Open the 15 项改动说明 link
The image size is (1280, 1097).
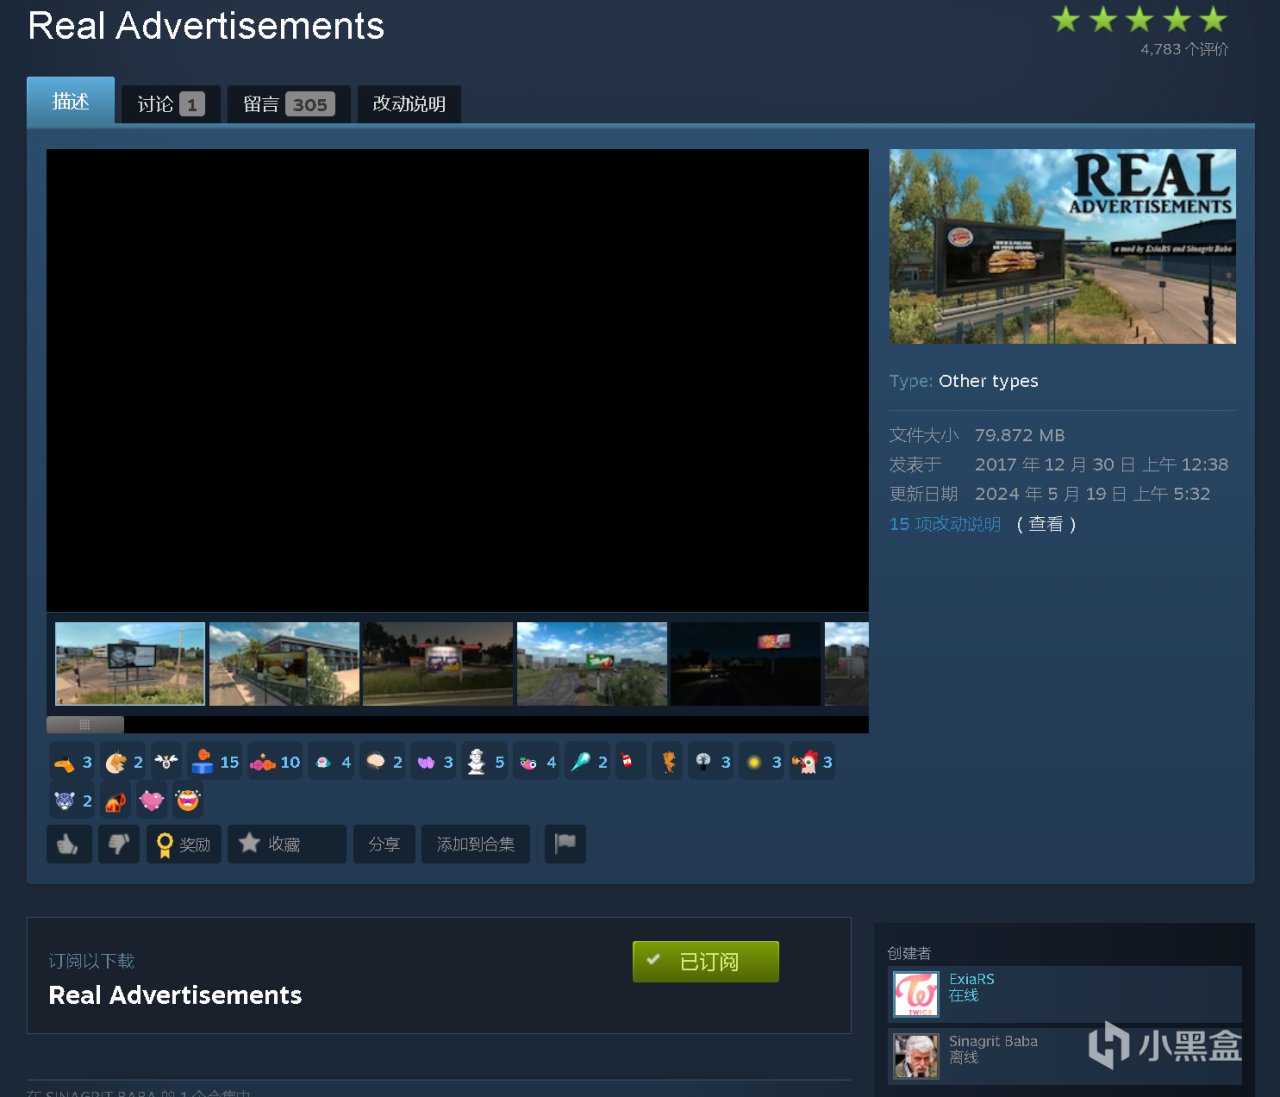coord(945,524)
